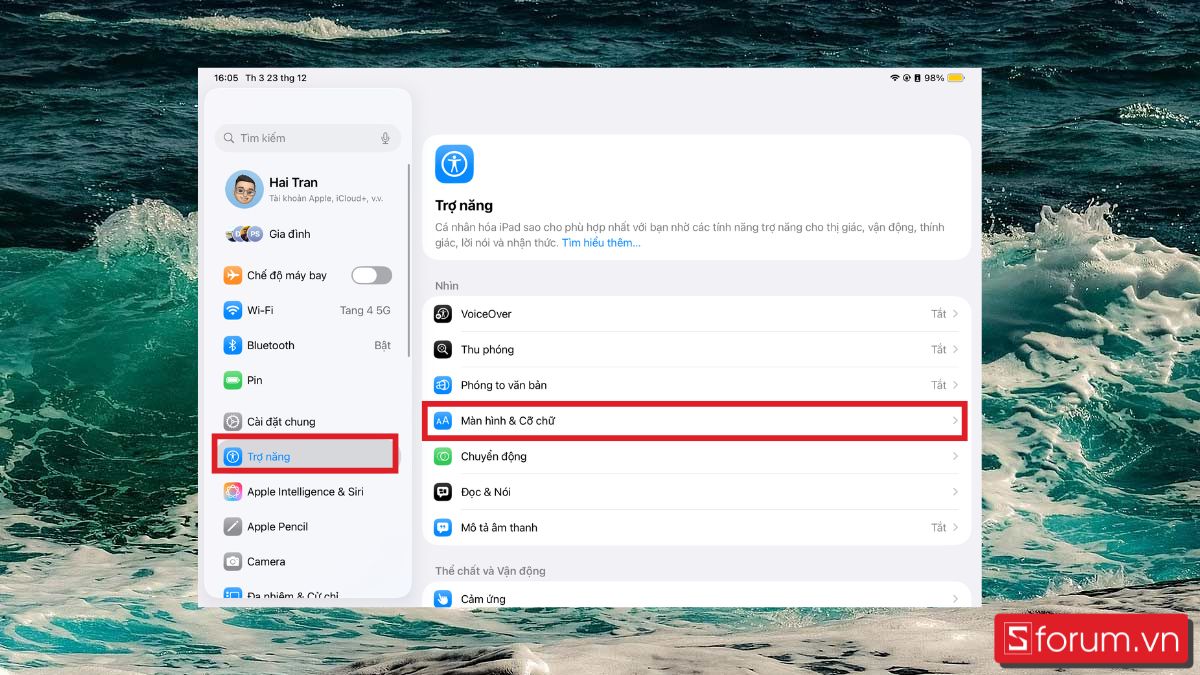1200x675 pixels.
Task: Tap the microphone icon in search field
Action: pos(385,138)
